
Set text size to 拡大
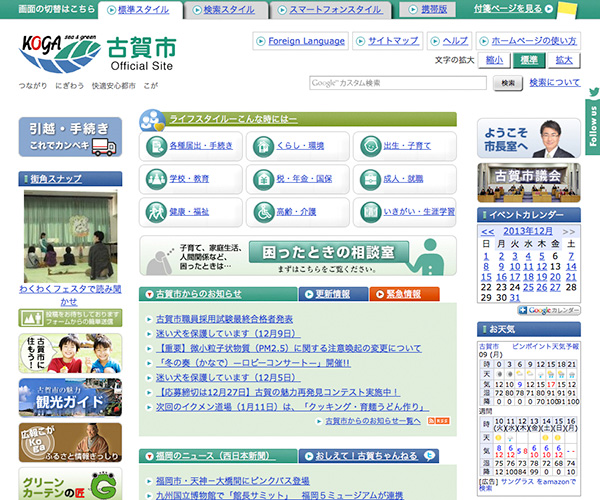coord(564,60)
